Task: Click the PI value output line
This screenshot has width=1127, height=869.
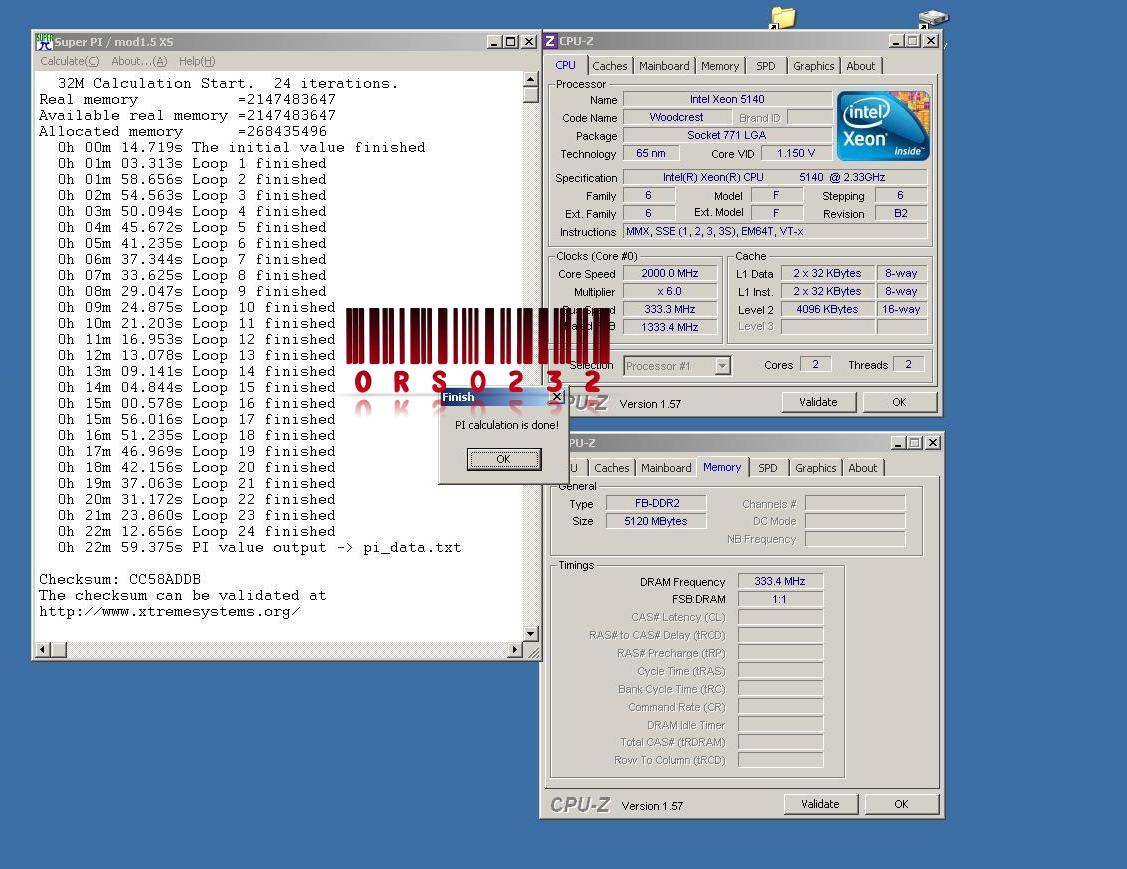Action: [259, 548]
